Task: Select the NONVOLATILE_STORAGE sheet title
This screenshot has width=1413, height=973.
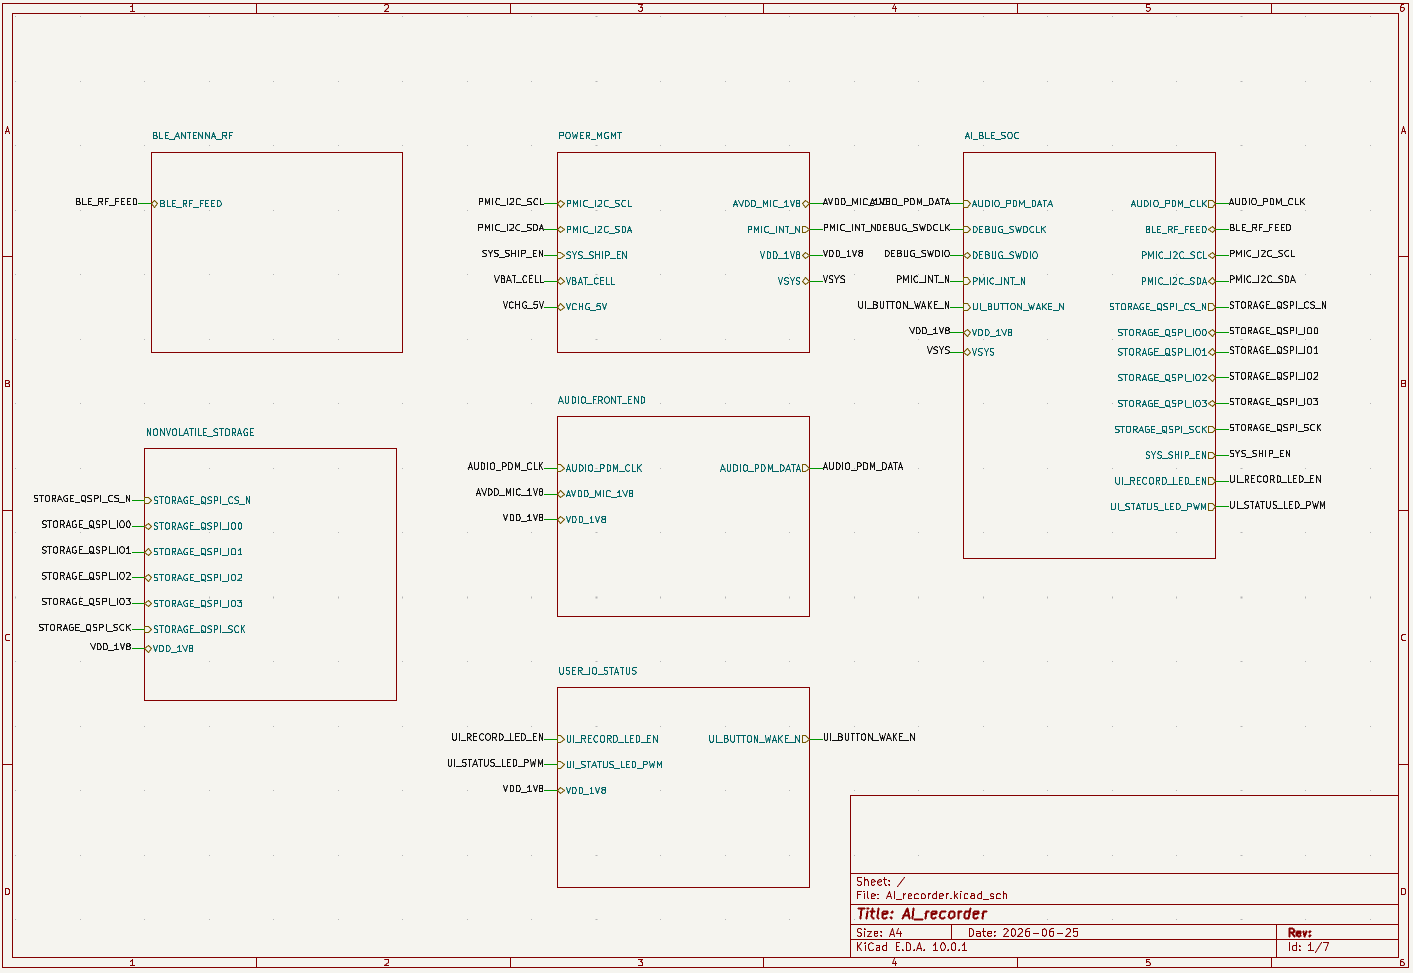Action: (x=200, y=433)
